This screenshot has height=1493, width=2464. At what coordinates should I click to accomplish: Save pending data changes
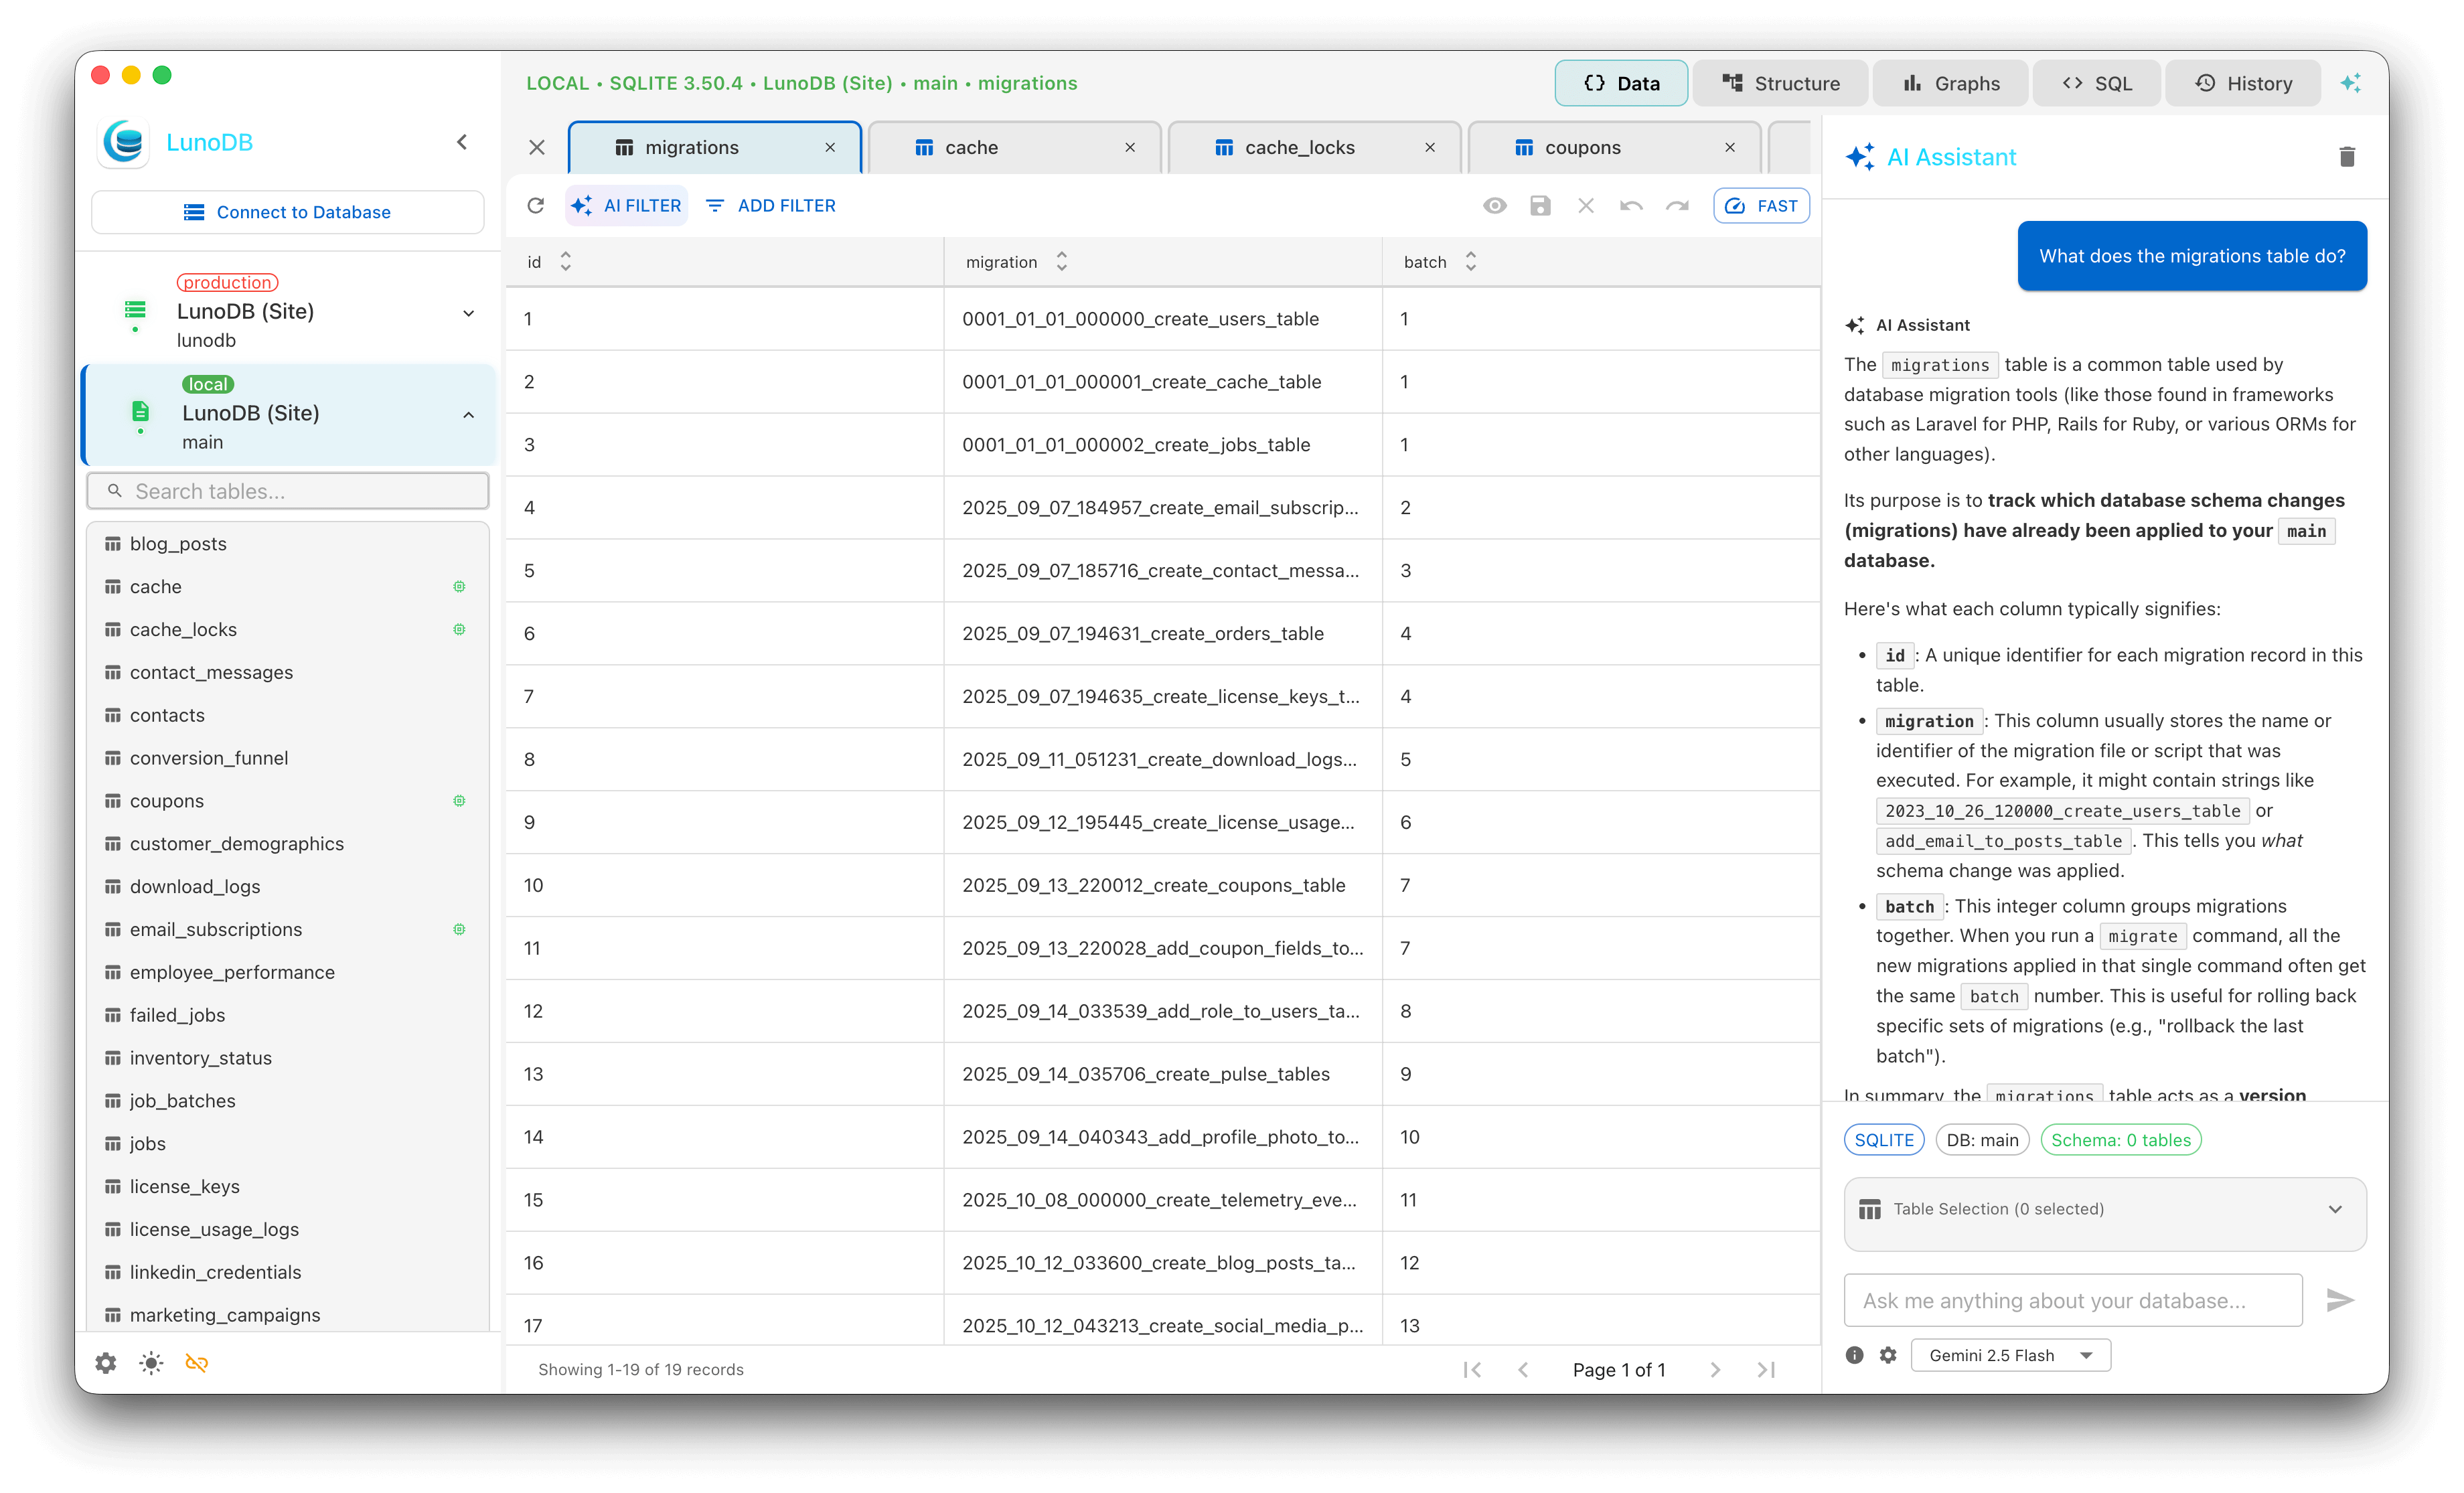1540,205
